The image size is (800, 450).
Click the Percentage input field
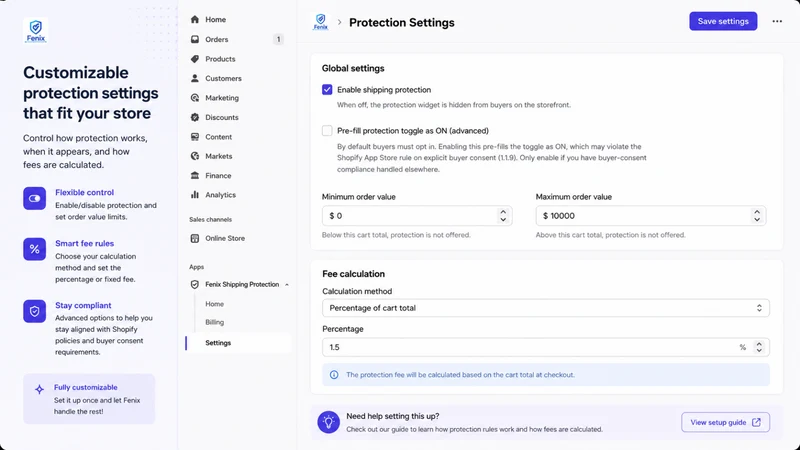545,347
